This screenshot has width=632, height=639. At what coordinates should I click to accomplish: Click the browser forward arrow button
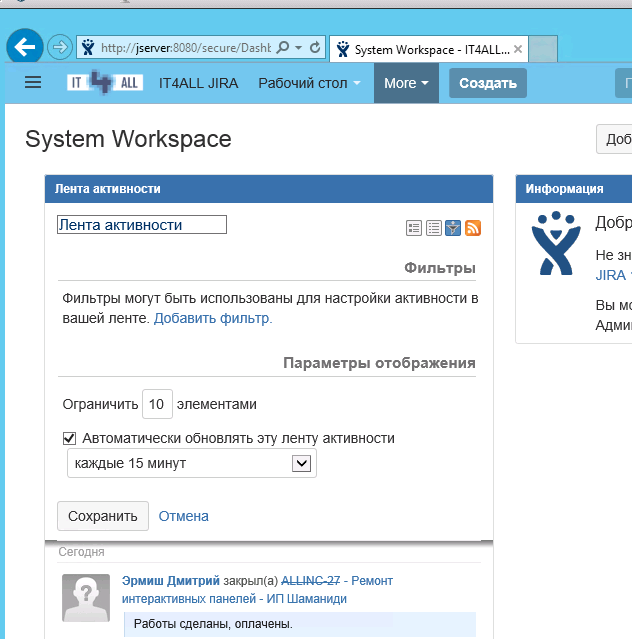(60, 47)
